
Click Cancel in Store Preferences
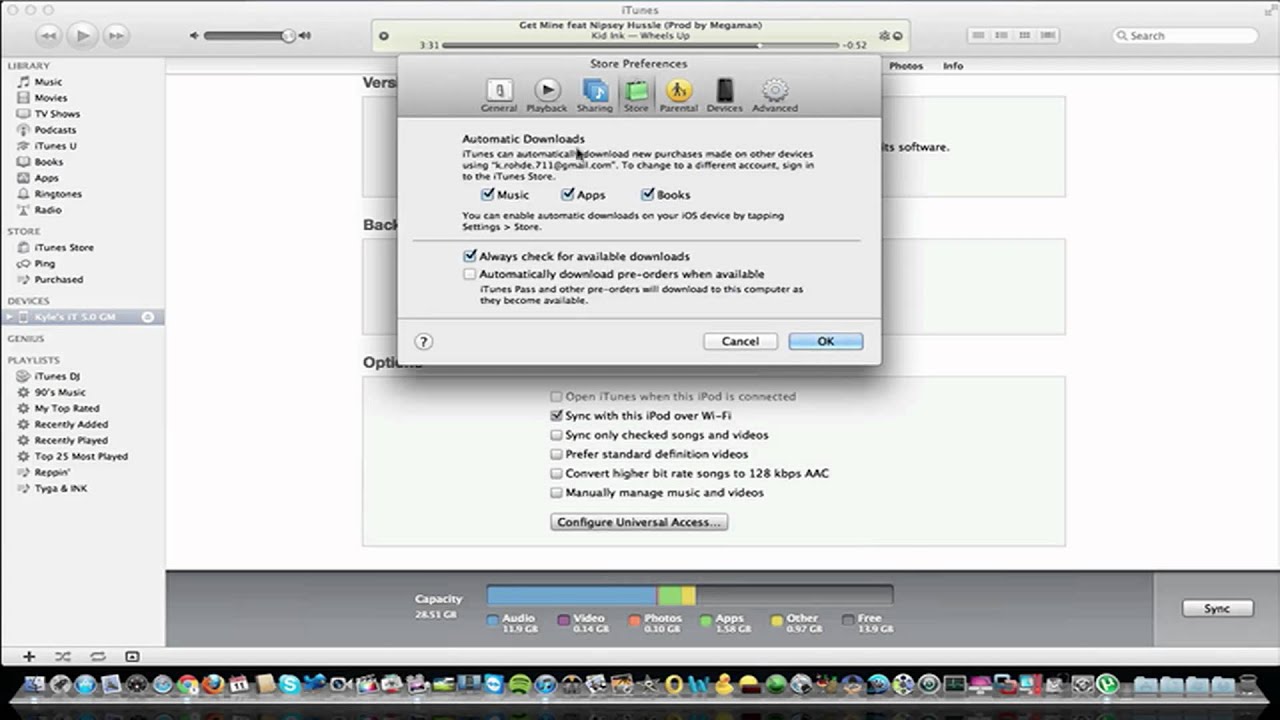coord(740,341)
